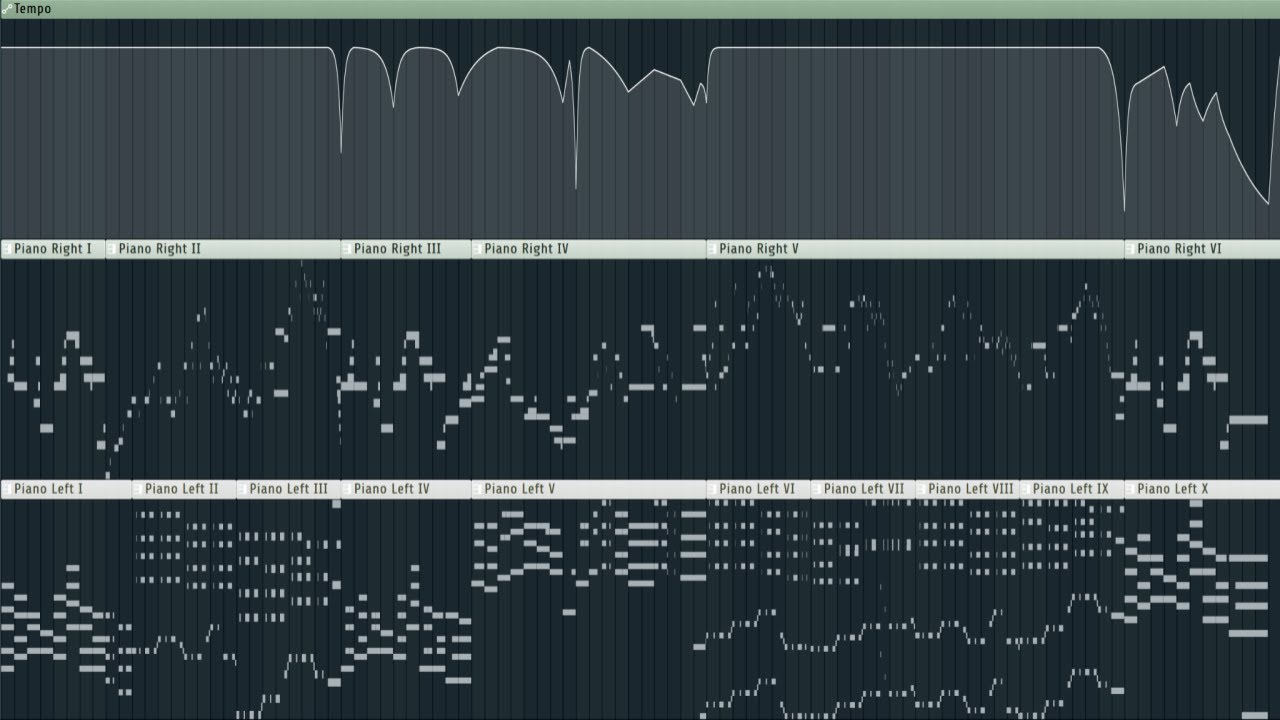Open the Piano Left X clip menu icon
This screenshot has height=720, width=1280.
click(x=1130, y=490)
